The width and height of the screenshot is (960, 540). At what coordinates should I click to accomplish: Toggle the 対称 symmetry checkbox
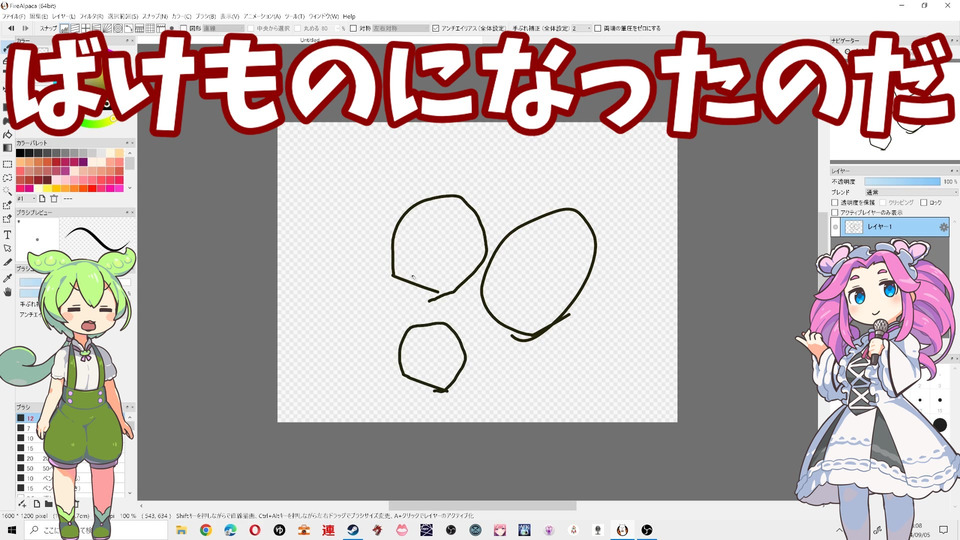tap(353, 28)
